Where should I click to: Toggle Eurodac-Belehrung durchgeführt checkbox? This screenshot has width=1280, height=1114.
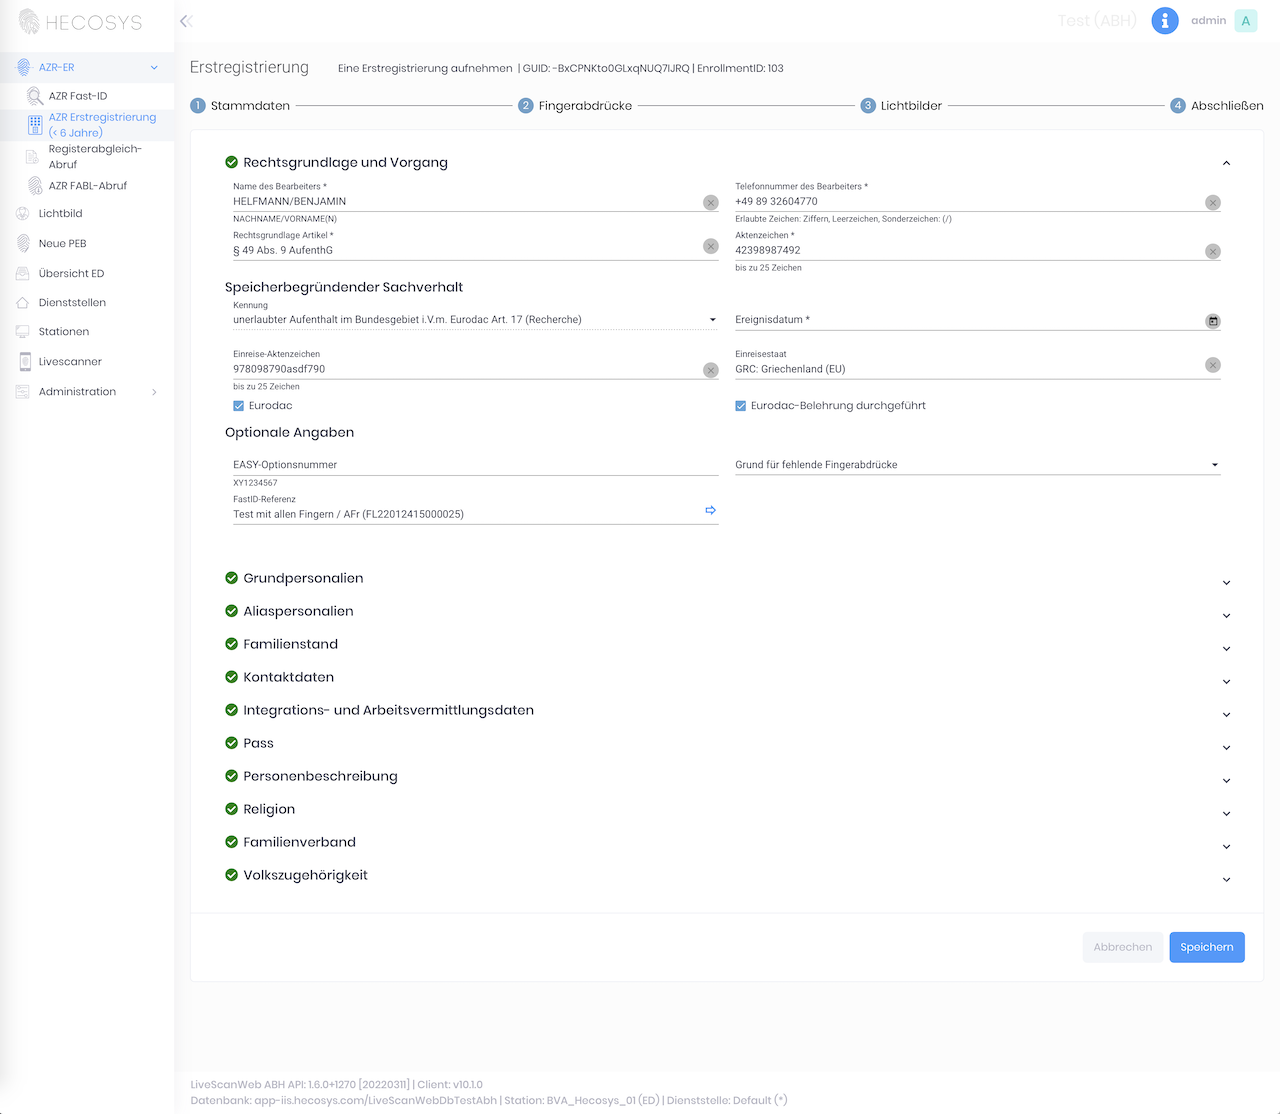741,406
